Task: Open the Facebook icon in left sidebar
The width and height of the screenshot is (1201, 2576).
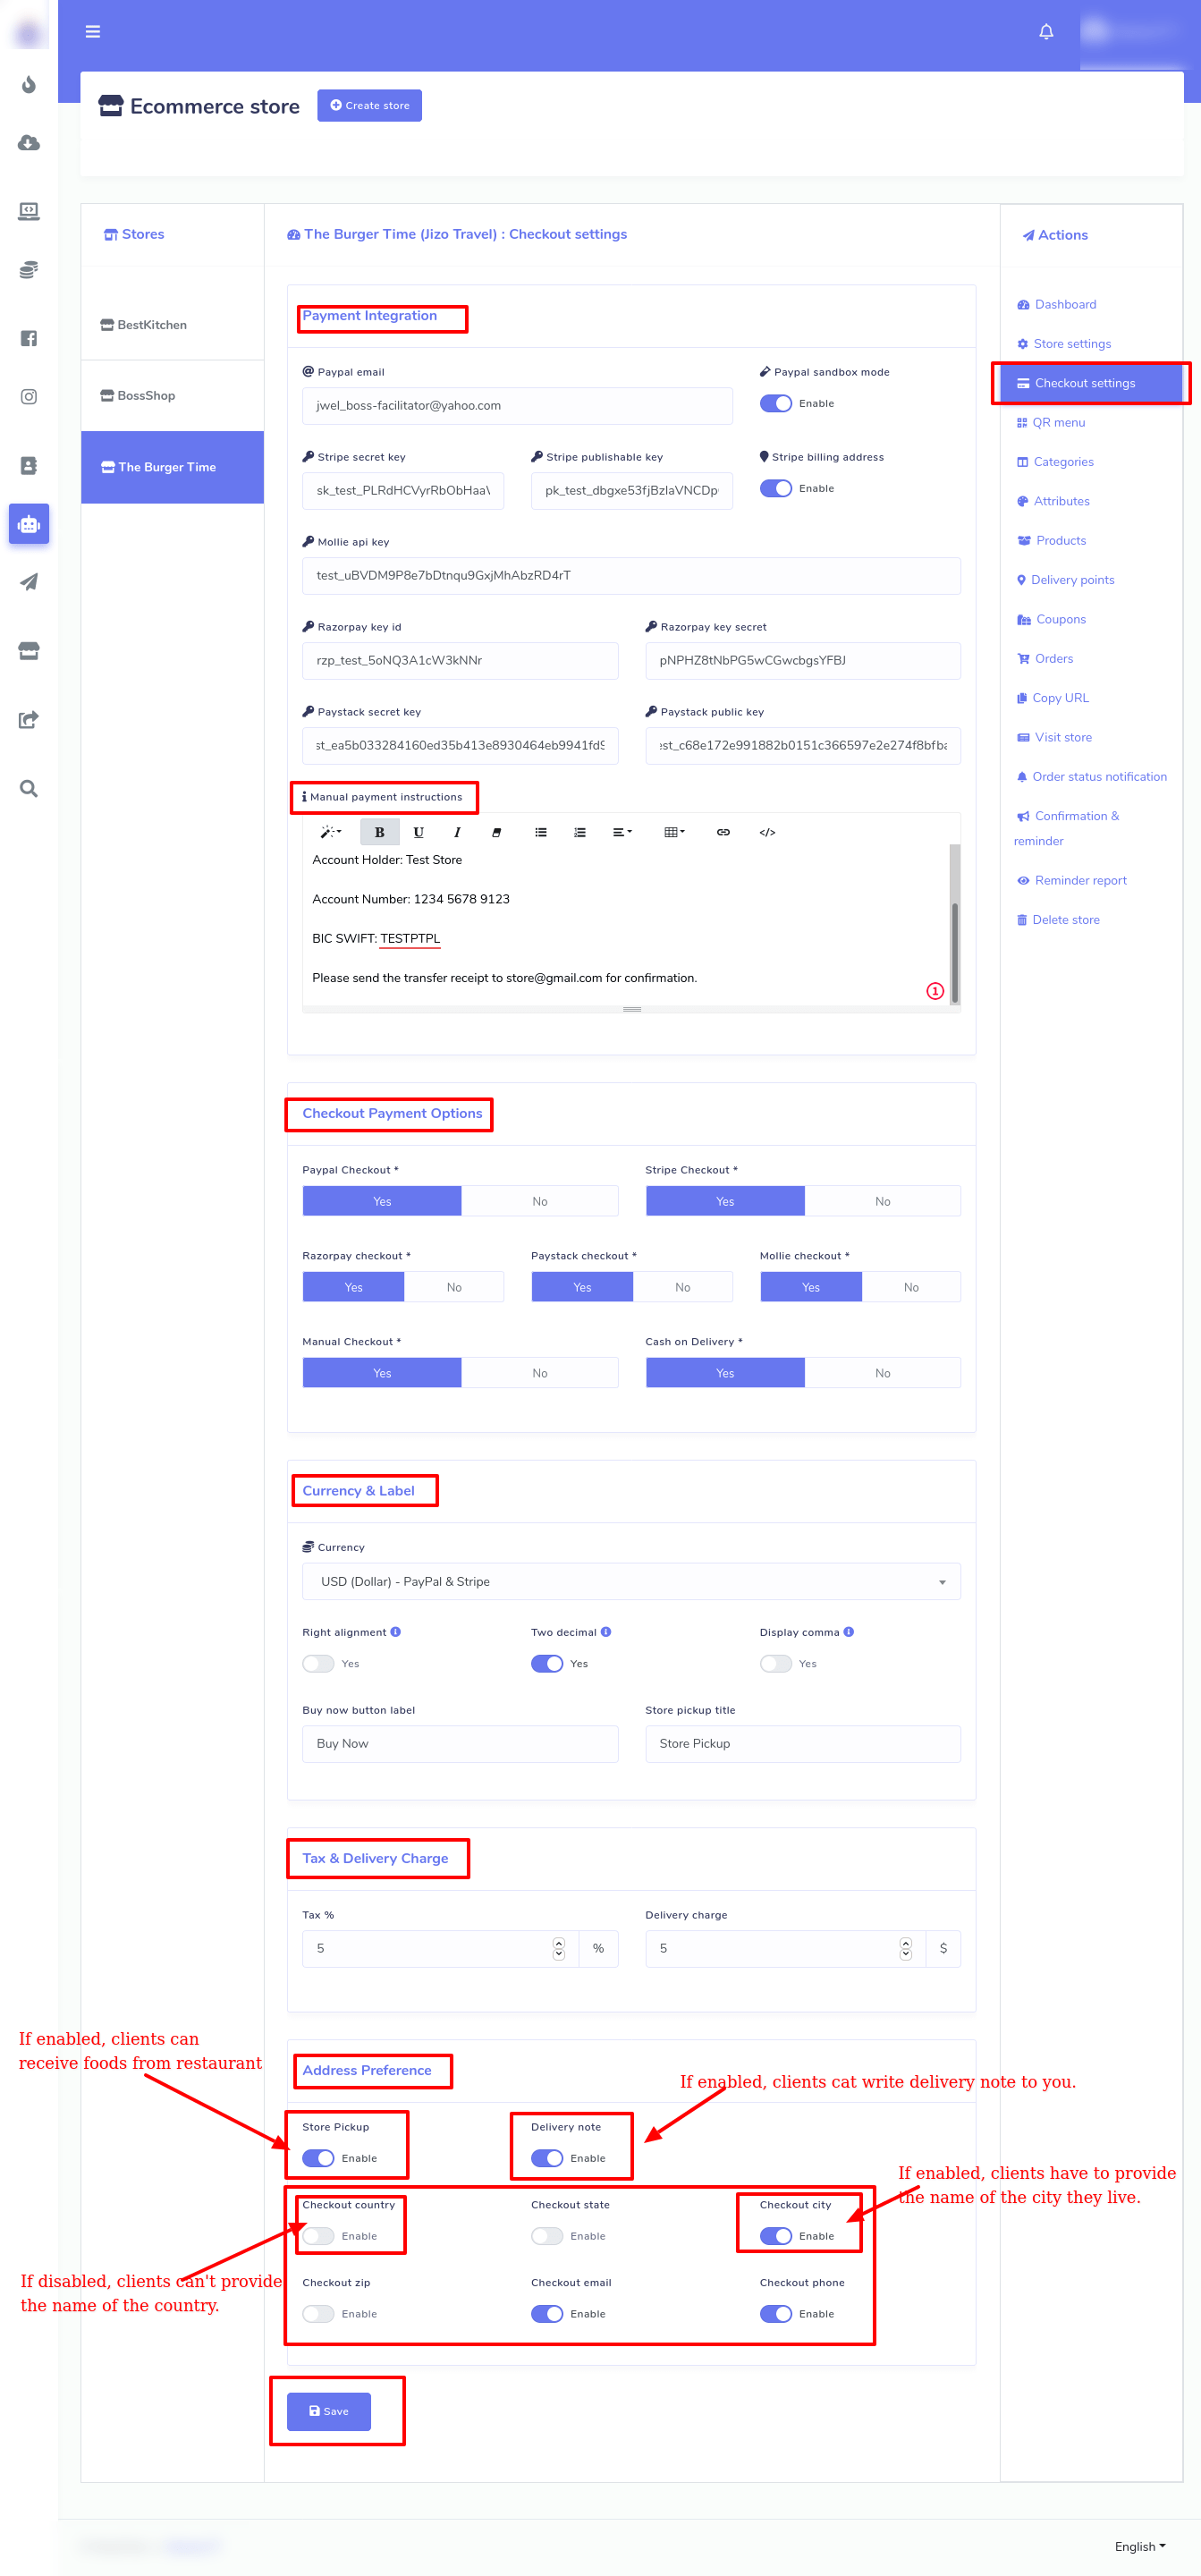Action: [29, 338]
